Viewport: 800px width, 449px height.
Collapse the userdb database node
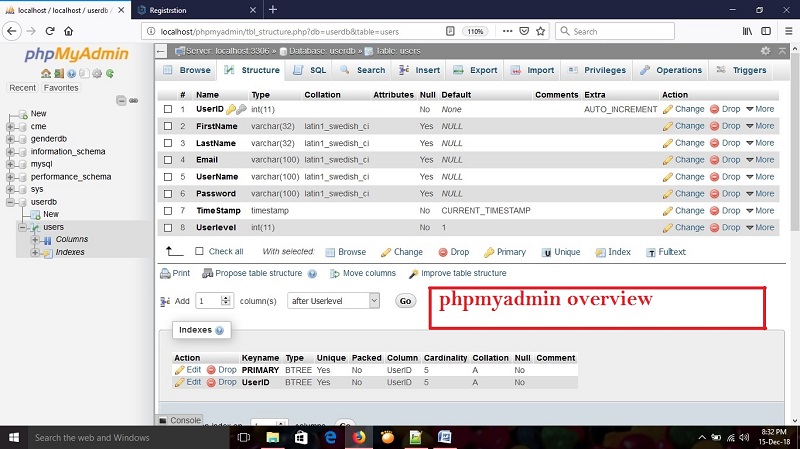tap(10, 202)
